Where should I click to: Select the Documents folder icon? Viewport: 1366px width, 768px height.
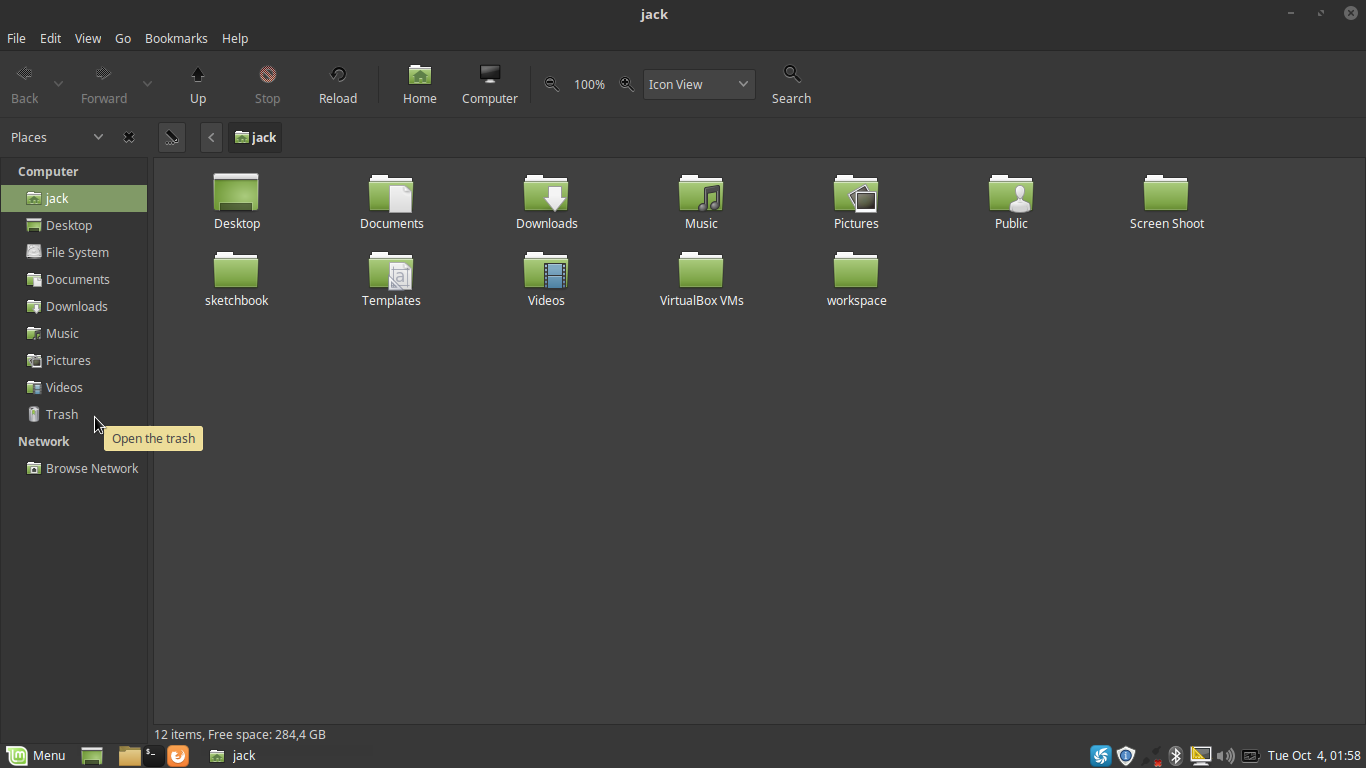click(391, 202)
